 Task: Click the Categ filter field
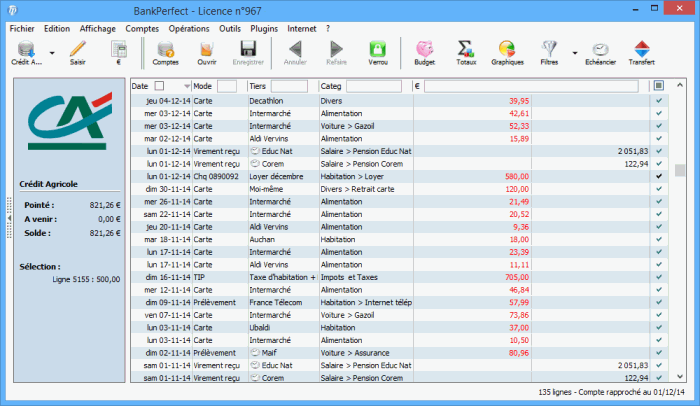point(374,86)
